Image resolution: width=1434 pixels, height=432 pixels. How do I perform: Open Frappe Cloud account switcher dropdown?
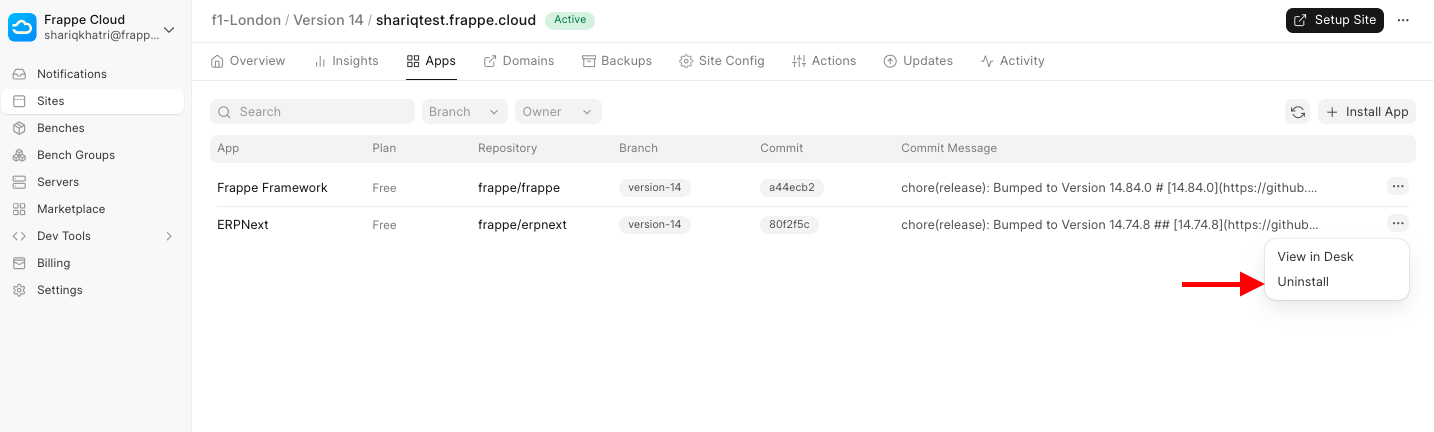pos(95,28)
